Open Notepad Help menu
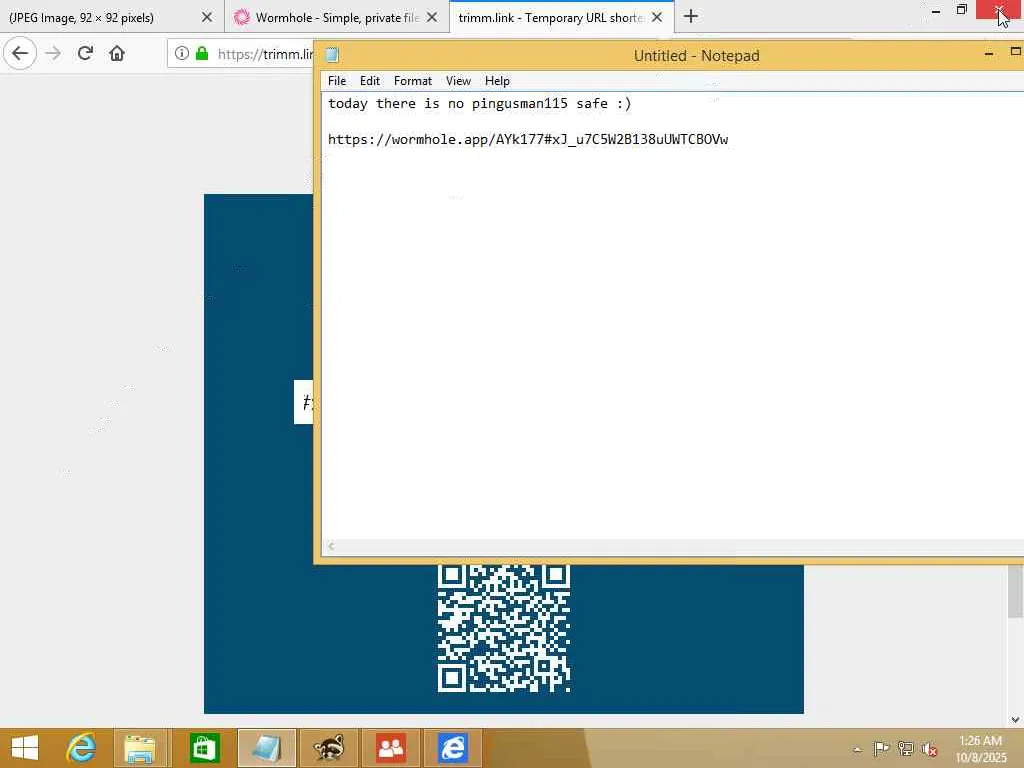 point(497,81)
